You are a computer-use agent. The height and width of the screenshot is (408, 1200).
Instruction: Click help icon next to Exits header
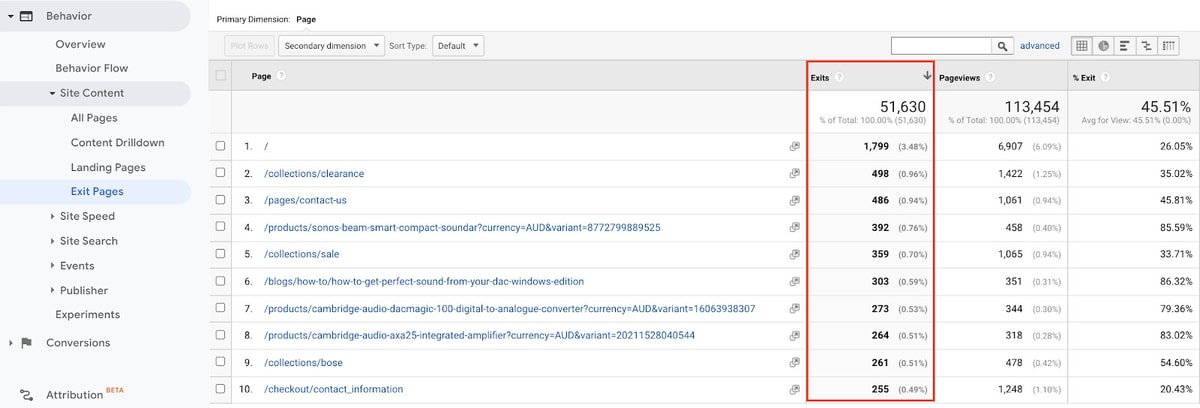[x=839, y=77]
